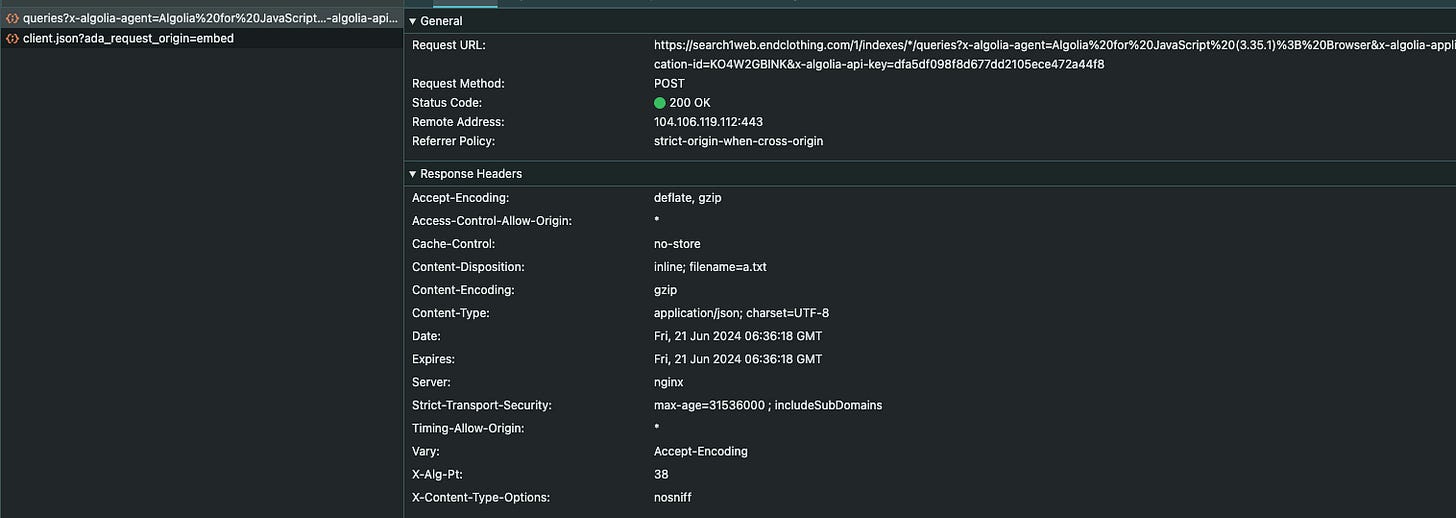Click the Accept-Encoding header label

pyautogui.click(x=460, y=198)
